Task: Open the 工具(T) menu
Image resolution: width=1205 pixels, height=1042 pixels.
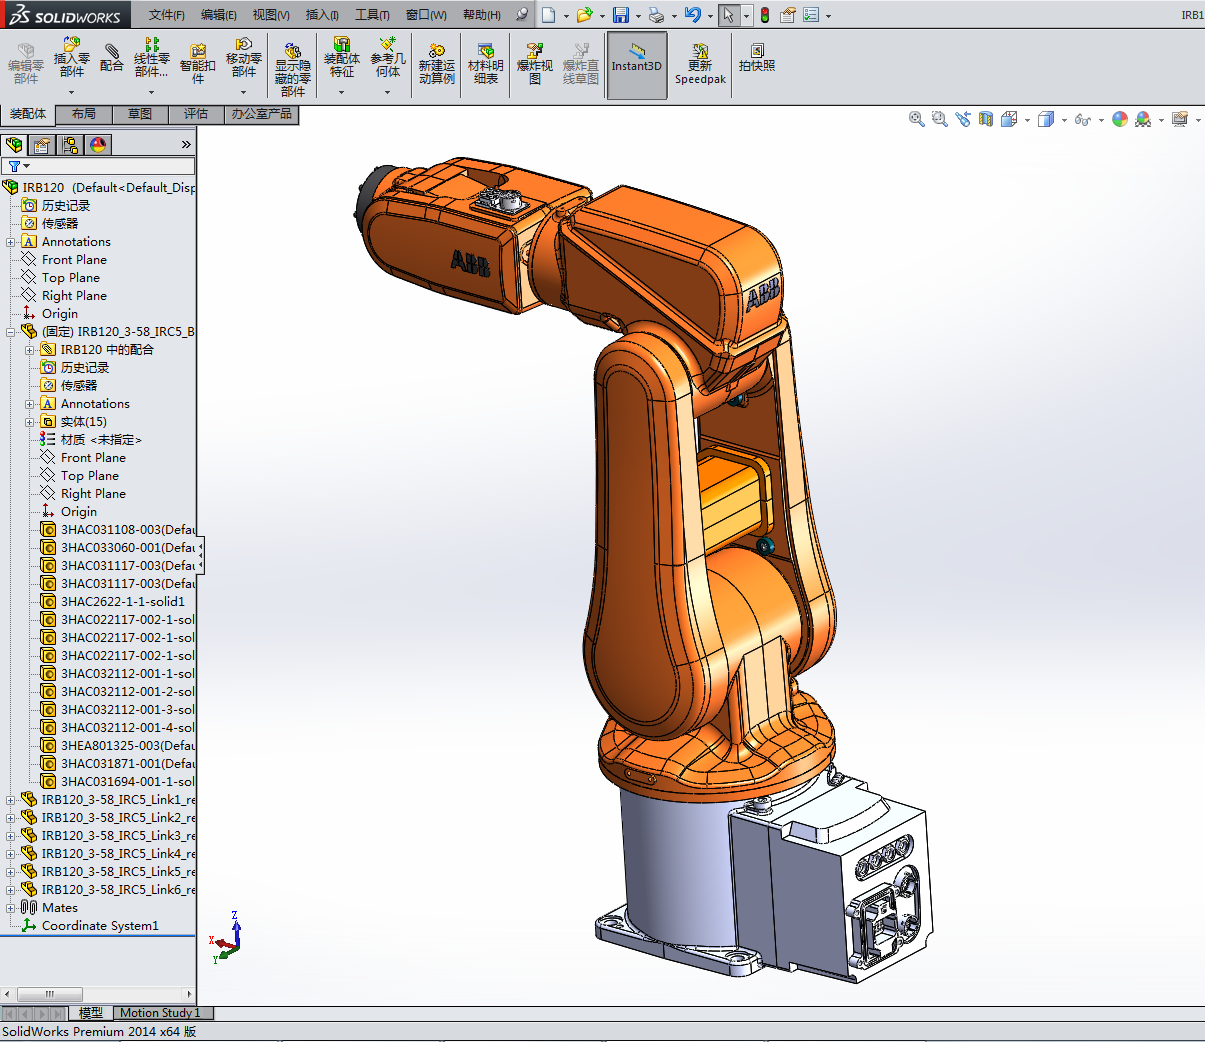Action: [x=372, y=15]
